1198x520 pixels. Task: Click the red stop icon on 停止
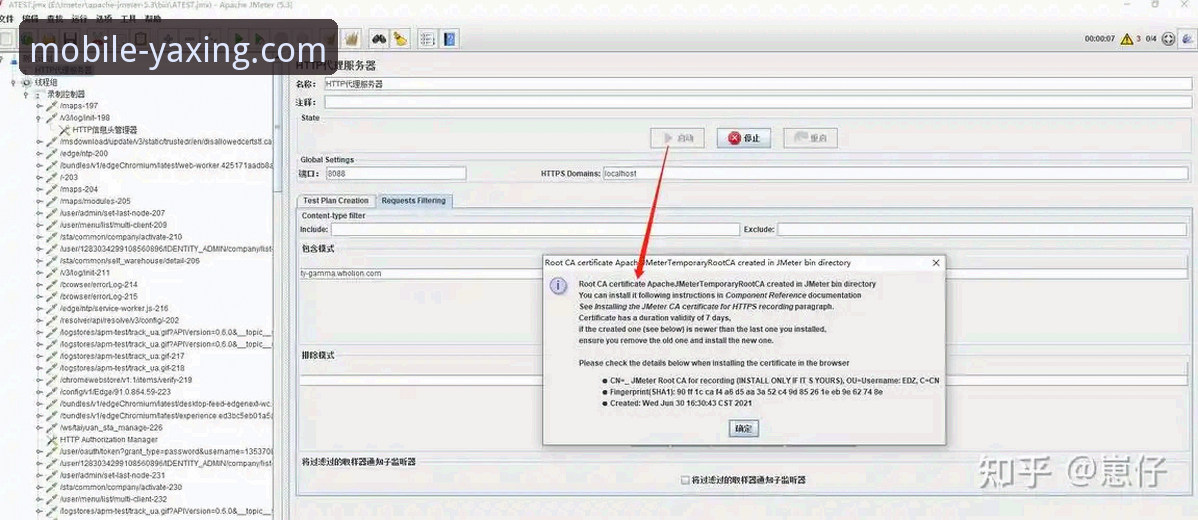(x=734, y=138)
